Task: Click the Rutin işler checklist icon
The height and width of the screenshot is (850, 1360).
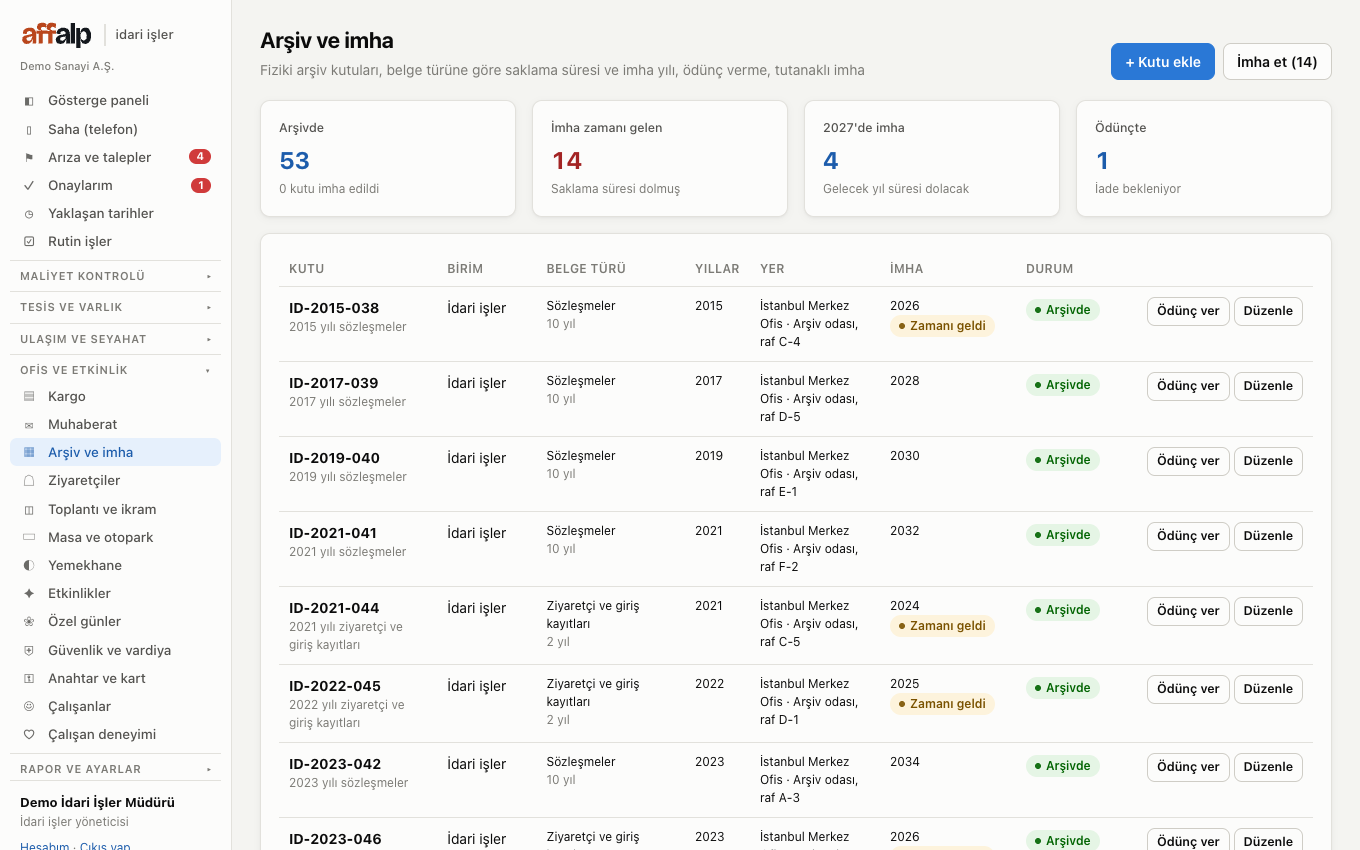Action: [29, 241]
